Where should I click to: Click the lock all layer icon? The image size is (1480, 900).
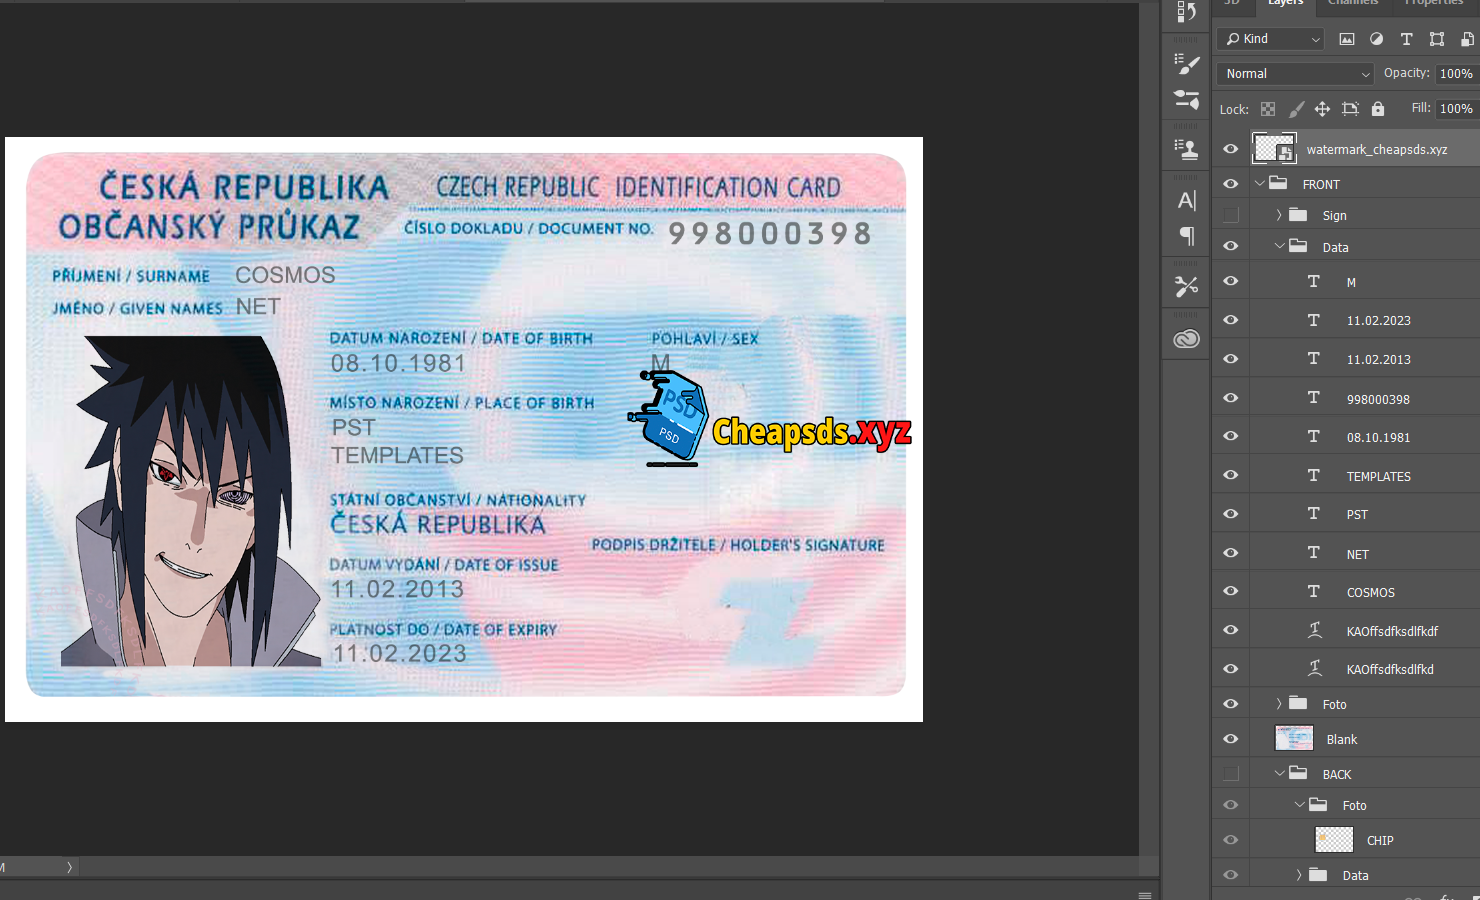1378,109
